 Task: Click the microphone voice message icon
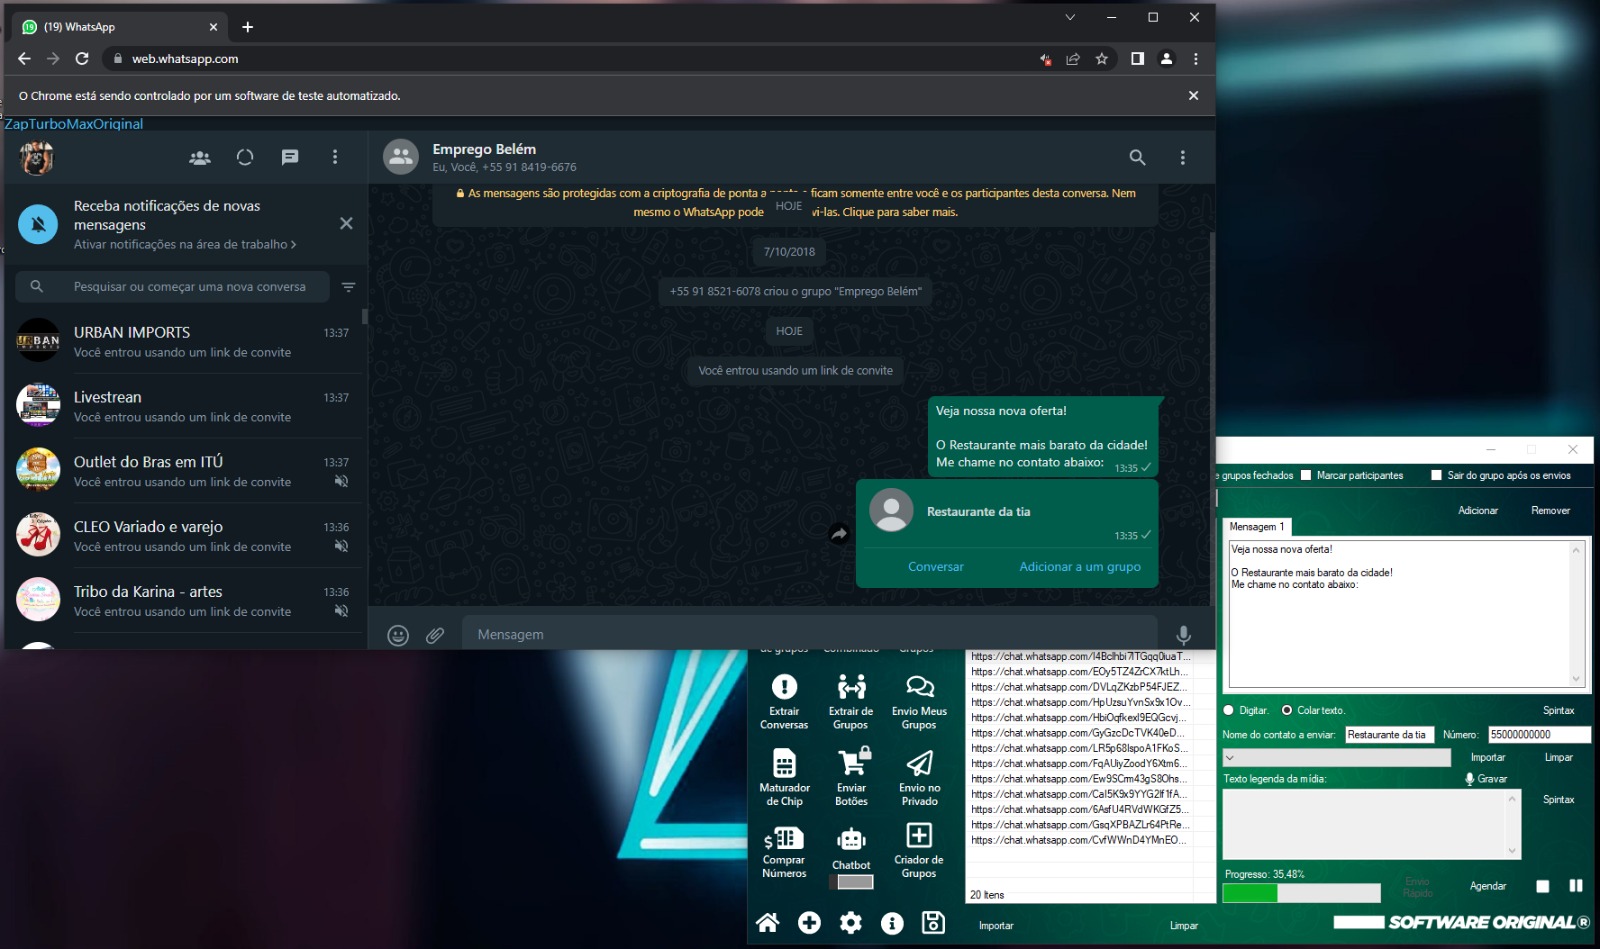(1183, 635)
